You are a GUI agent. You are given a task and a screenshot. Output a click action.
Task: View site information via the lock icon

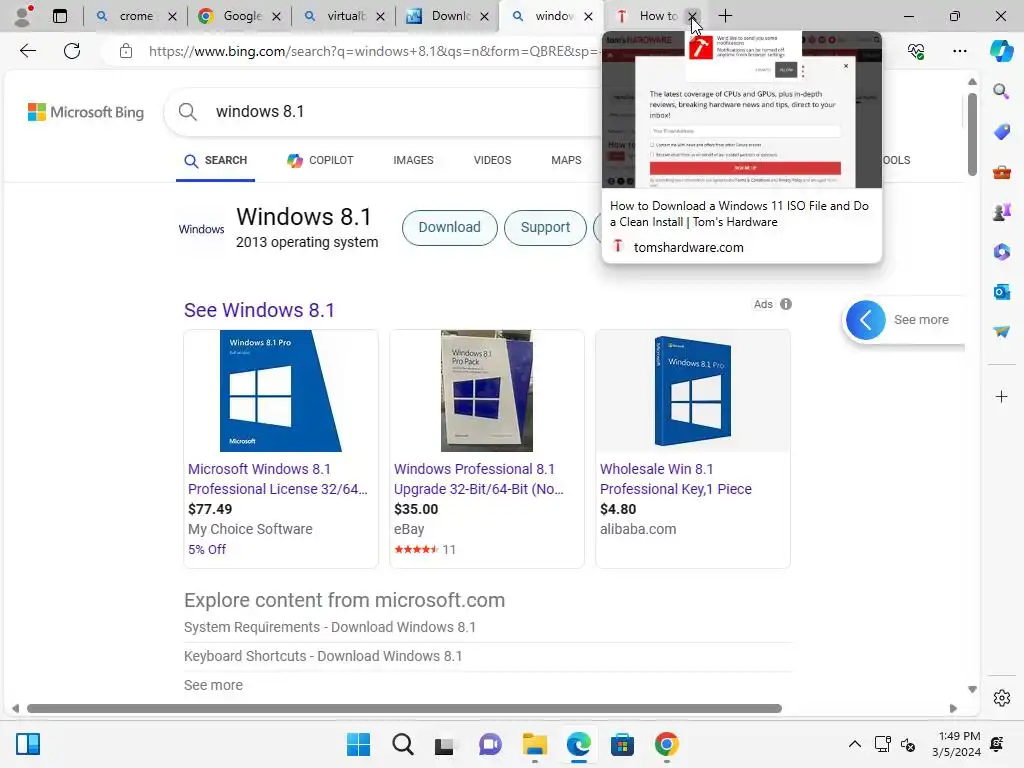pyautogui.click(x=126, y=51)
